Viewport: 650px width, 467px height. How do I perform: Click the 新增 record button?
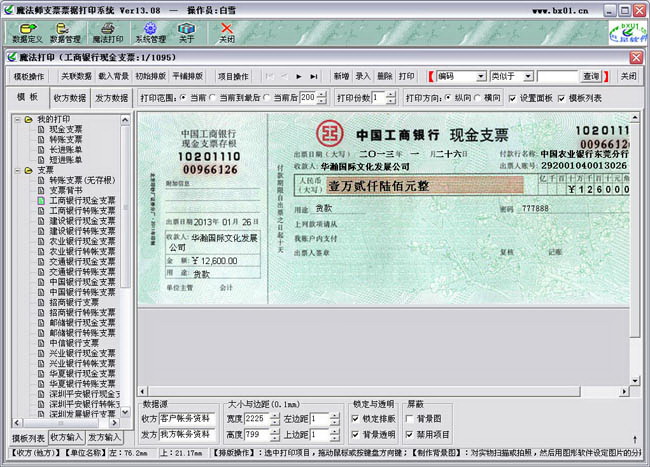pyautogui.click(x=341, y=76)
